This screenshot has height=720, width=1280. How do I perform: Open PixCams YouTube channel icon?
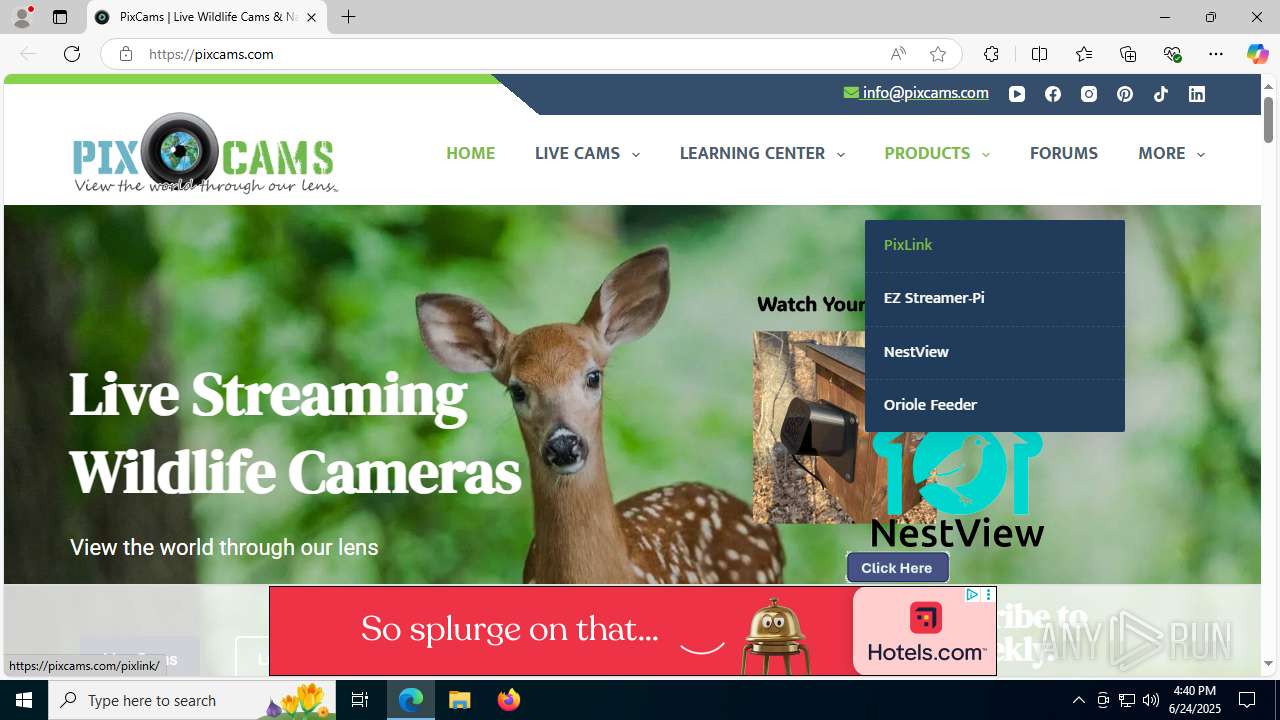[x=1017, y=94]
